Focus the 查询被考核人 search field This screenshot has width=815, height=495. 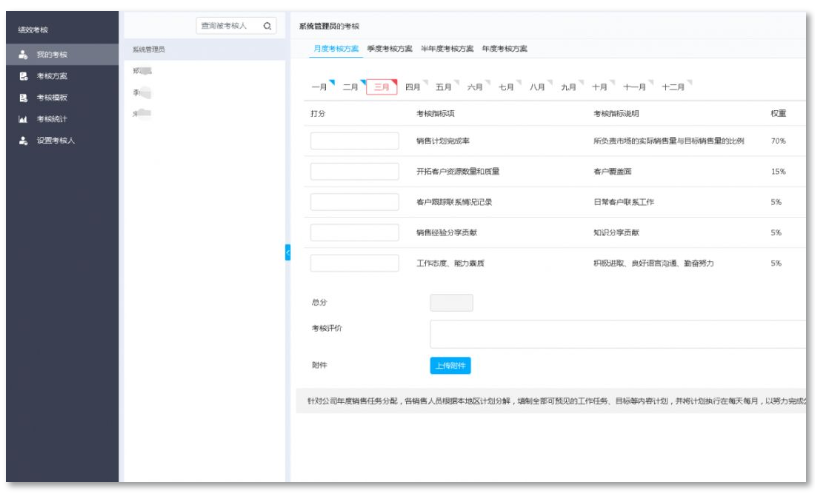click(x=225, y=26)
